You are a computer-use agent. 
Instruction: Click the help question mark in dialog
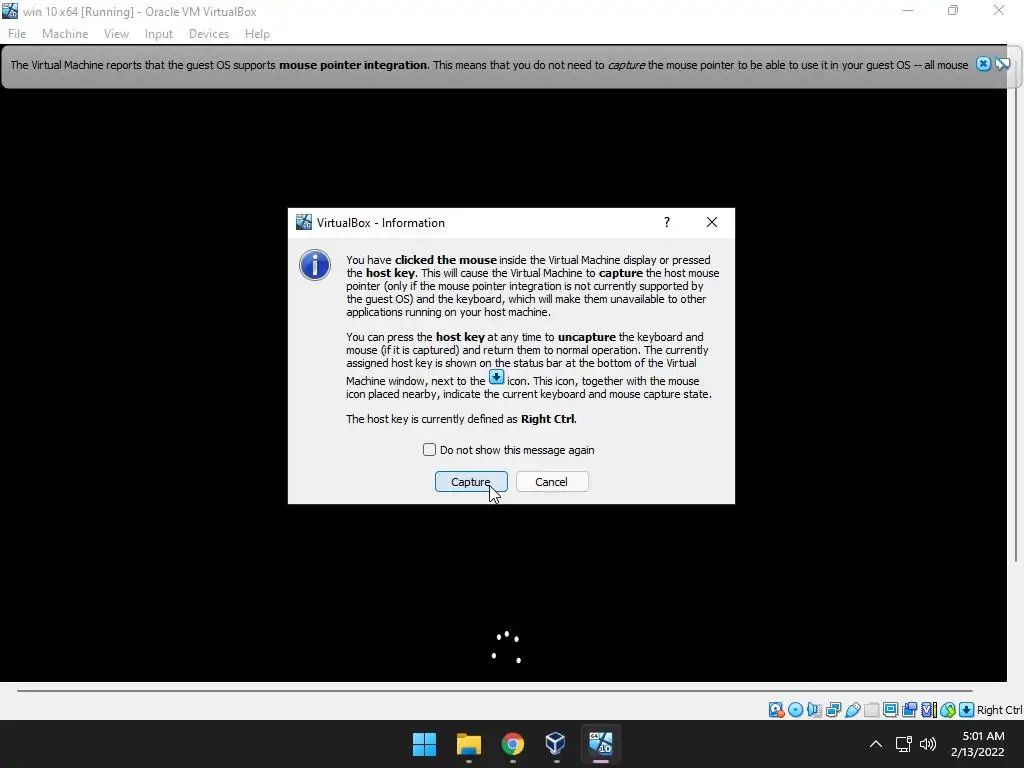[x=667, y=222]
